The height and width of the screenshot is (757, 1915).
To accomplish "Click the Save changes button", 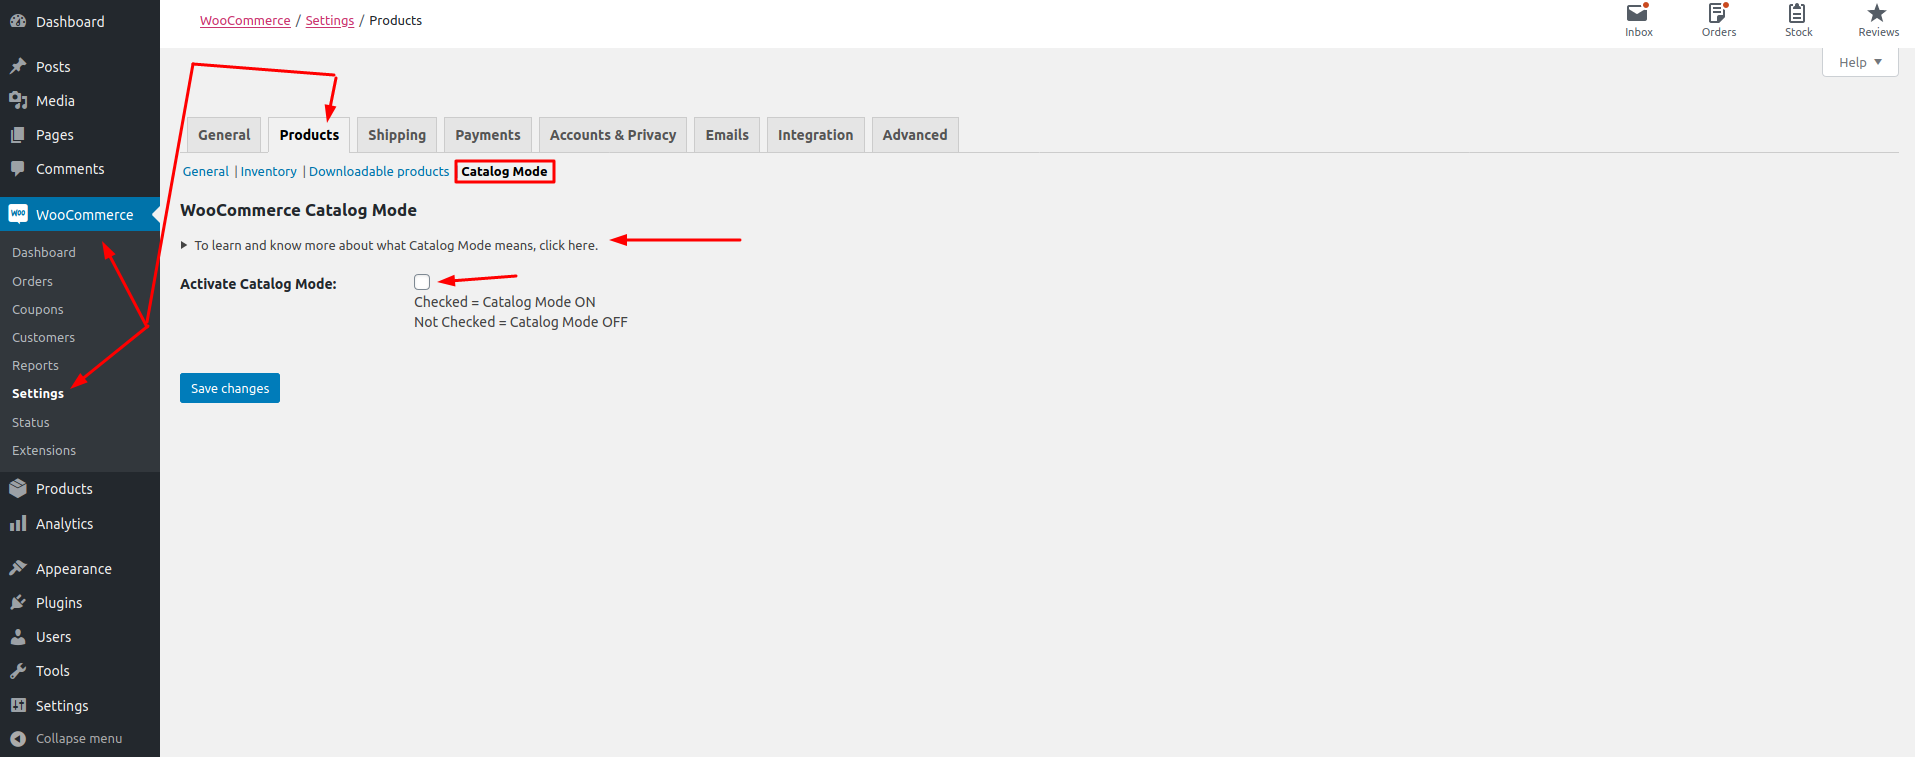I will (x=230, y=388).
